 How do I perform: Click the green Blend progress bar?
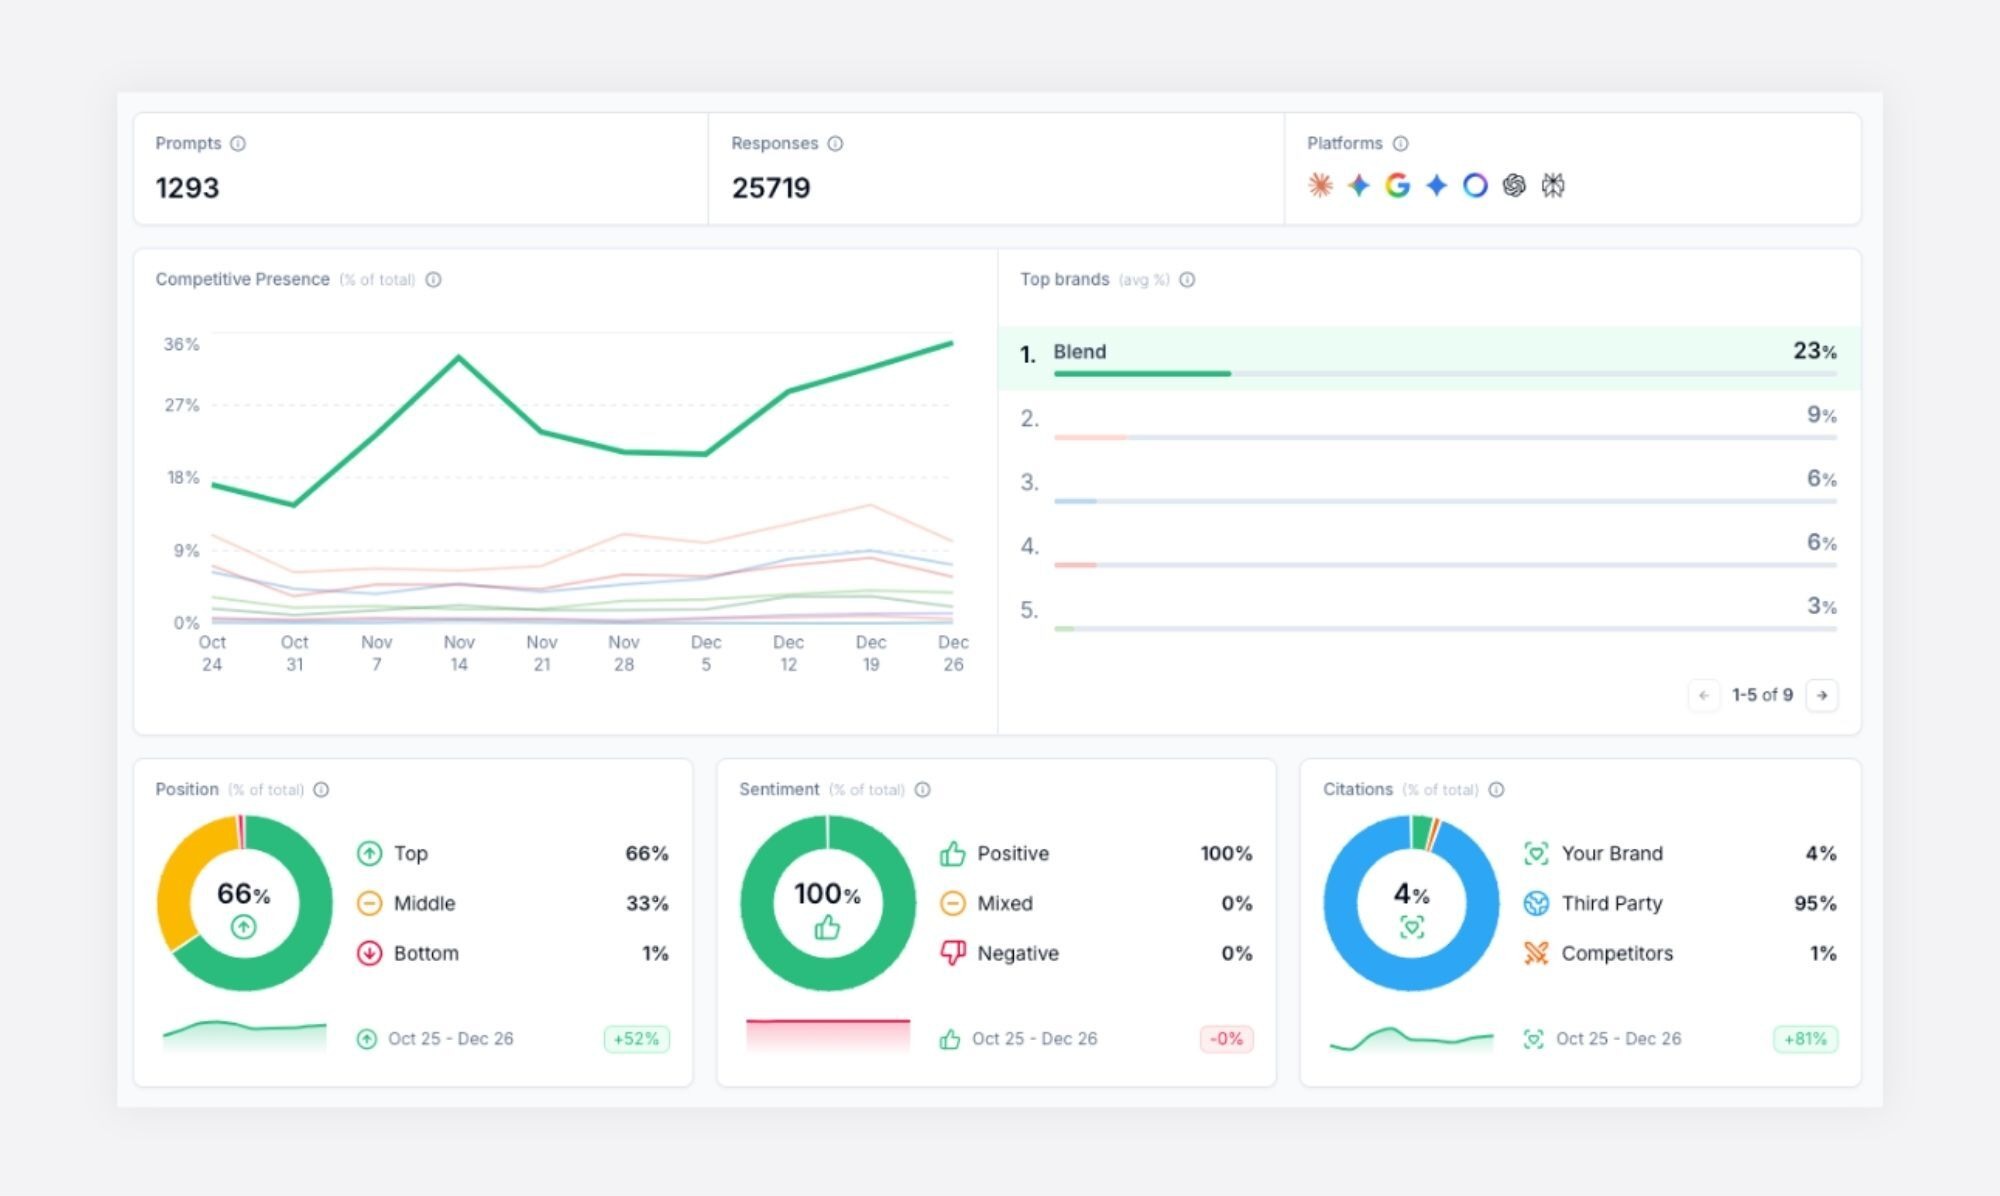point(1141,374)
